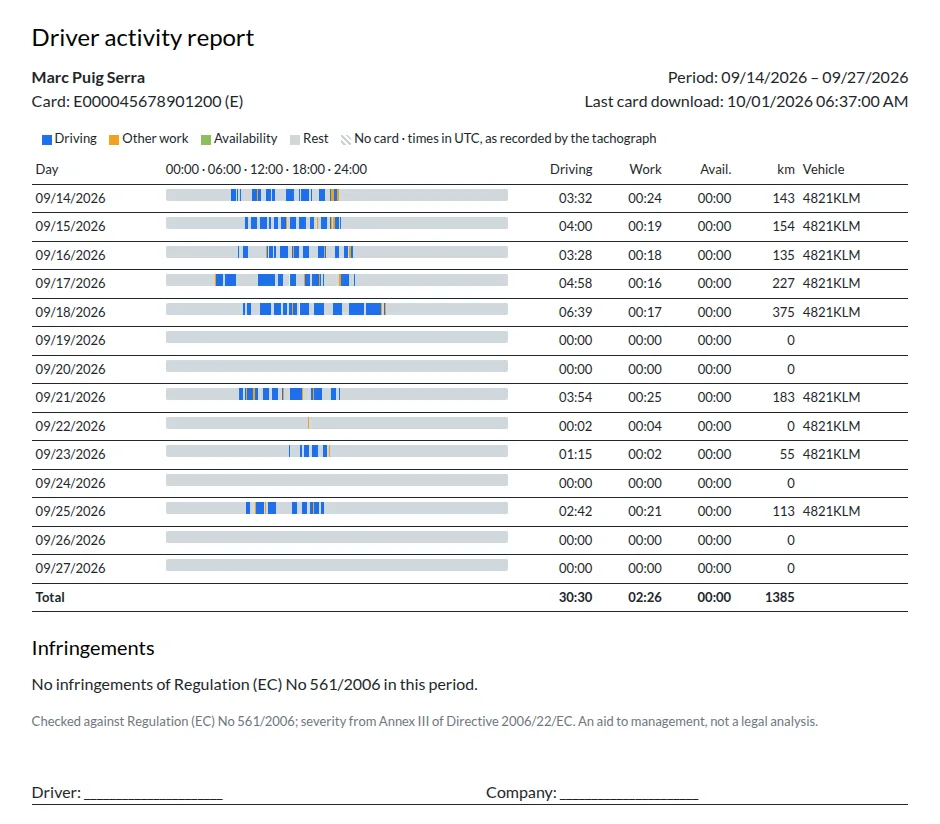The height and width of the screenshot is (824, 940).
Task: Click the Work column header
Action: click(x=645, y=170)
